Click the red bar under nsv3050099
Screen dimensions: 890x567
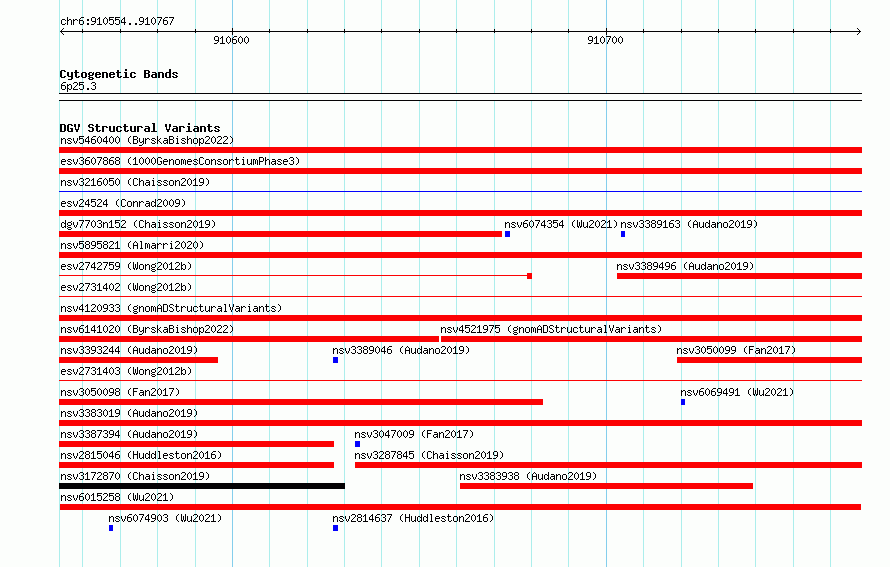point(769,360)
